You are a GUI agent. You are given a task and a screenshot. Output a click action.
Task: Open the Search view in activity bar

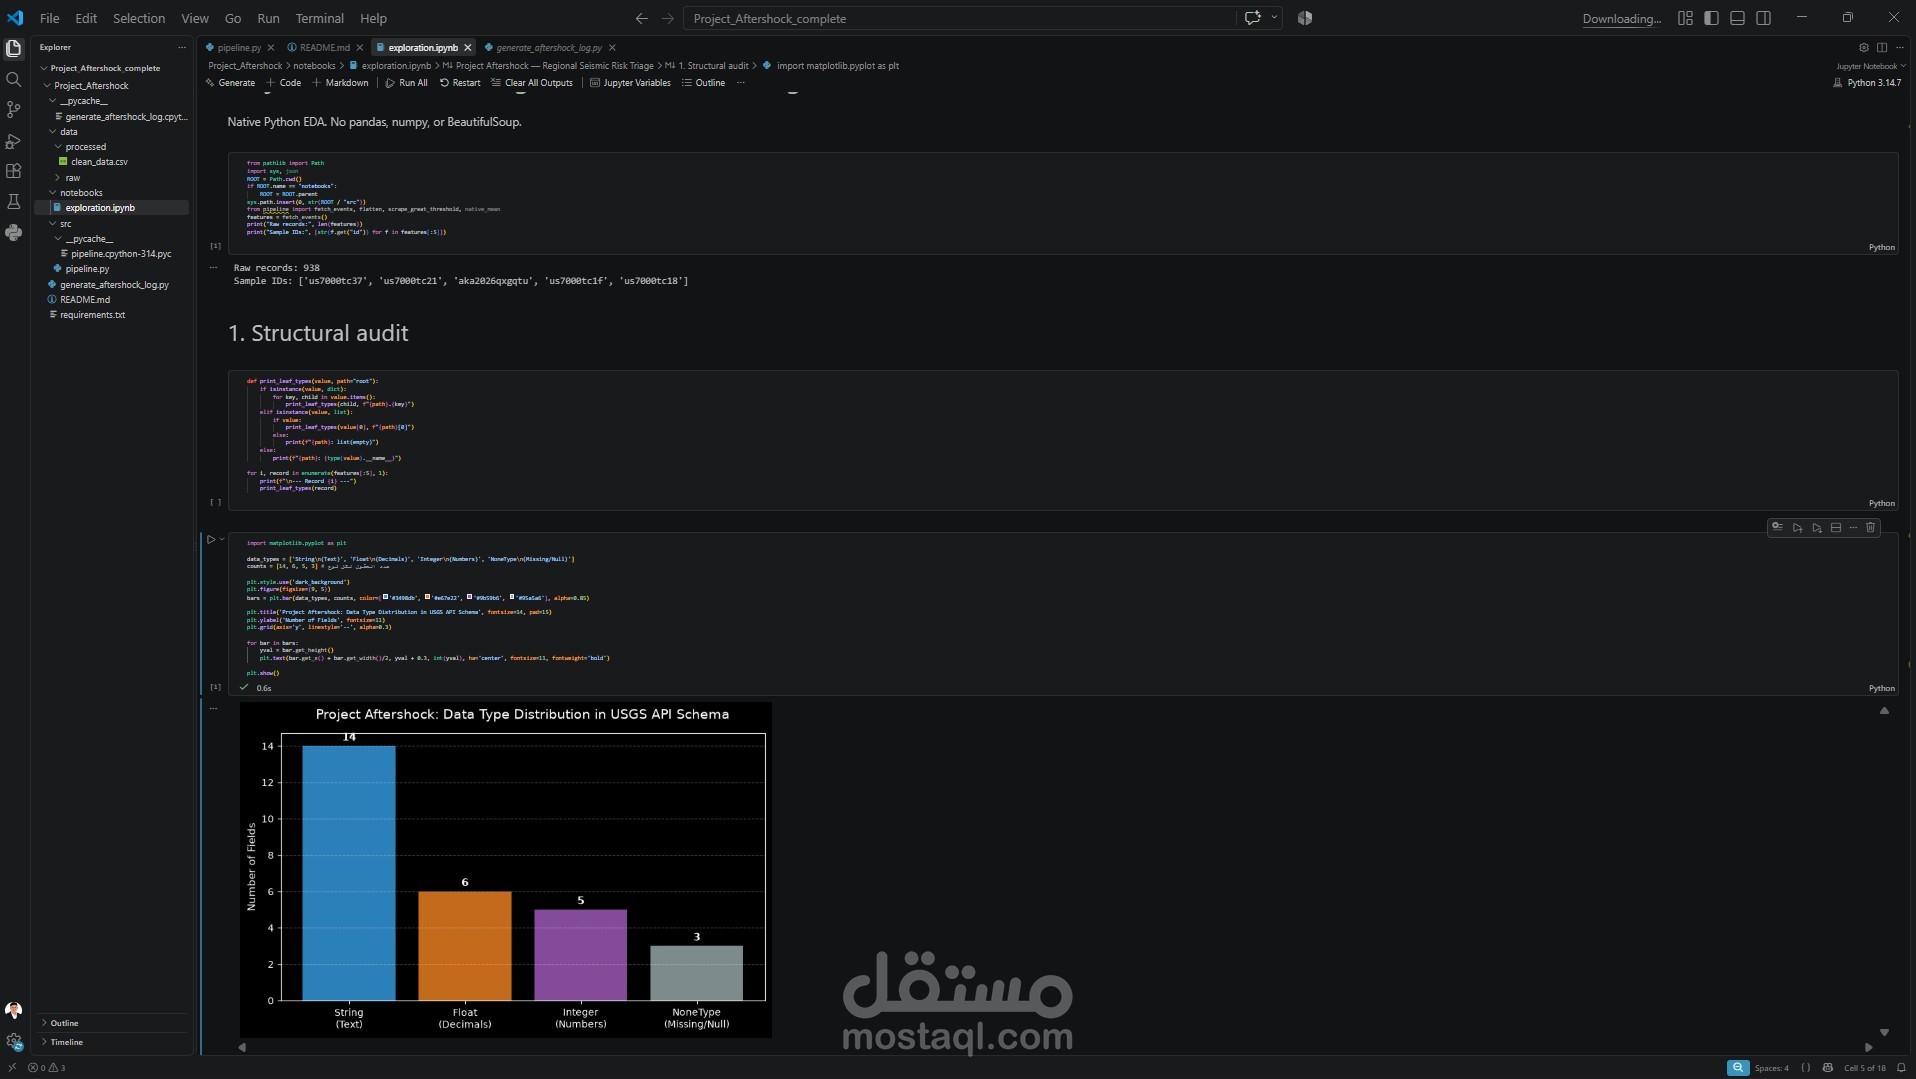[x=14, y=79]
